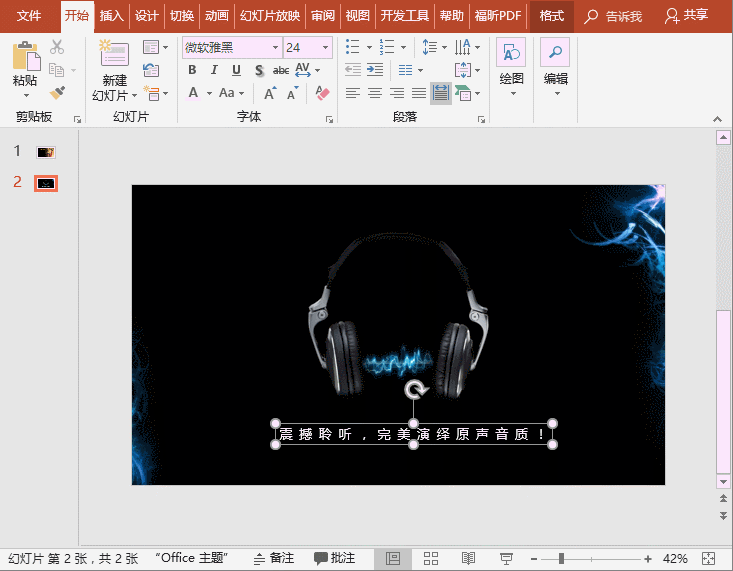Open Paragraph dialog box launcher
Screen dimensions: 733x571
click(481, 120)
